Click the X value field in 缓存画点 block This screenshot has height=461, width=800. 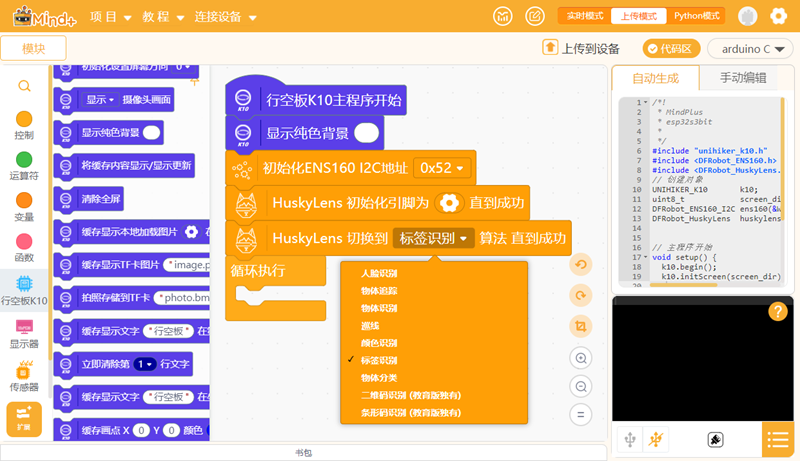click(x=141, y=430)
